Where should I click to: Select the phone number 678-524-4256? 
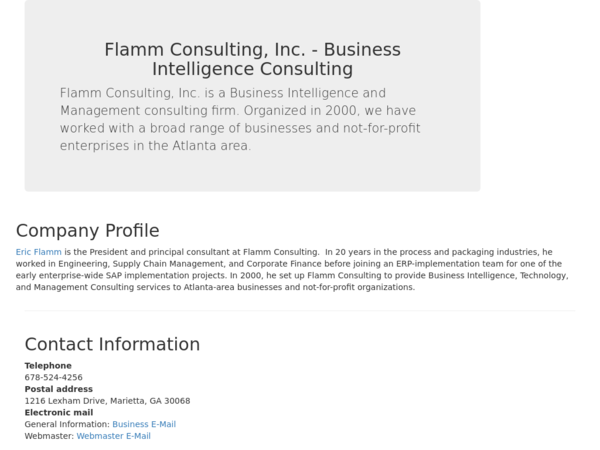[53, 378]
